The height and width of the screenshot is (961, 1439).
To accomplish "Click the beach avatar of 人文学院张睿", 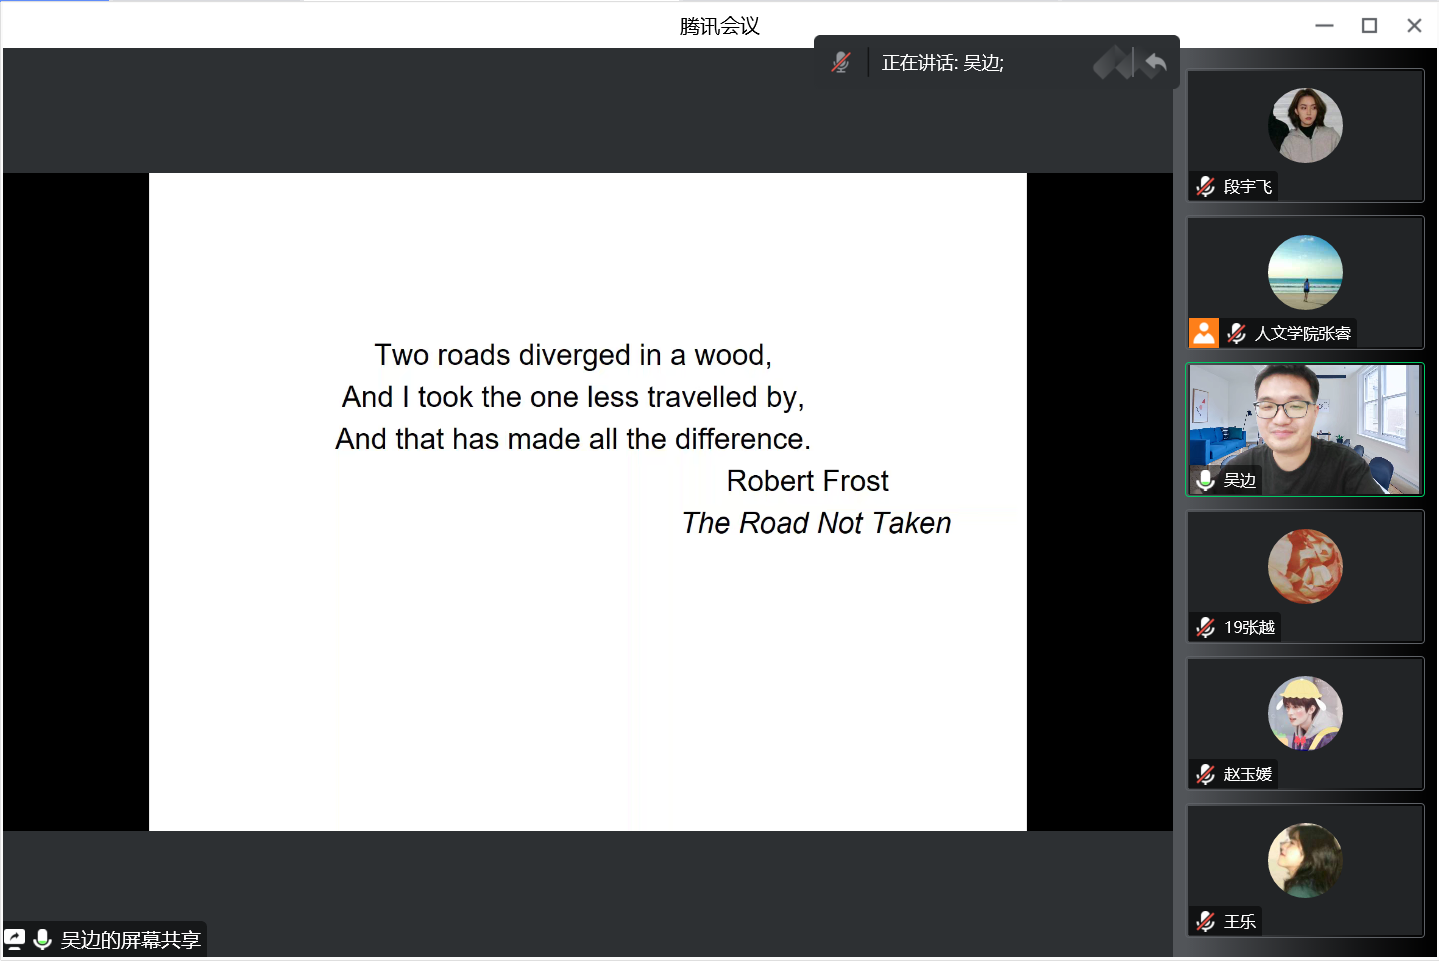I will point(1305,272).
